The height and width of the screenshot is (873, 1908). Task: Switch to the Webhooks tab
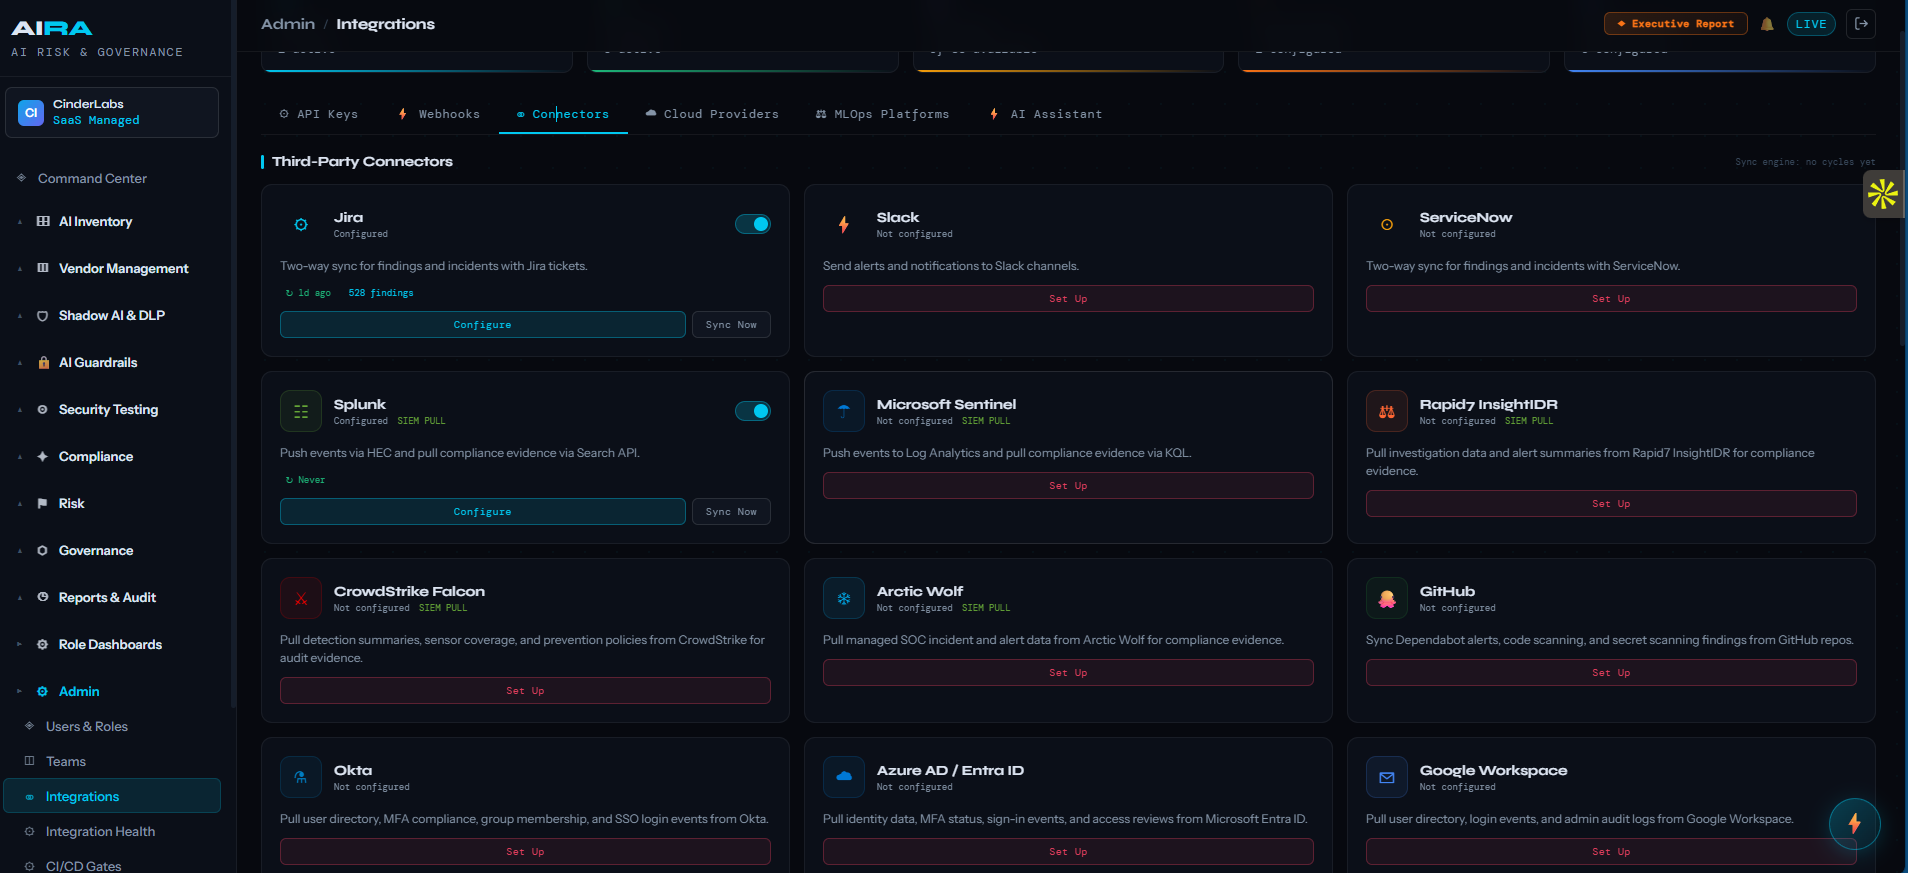(440, 114)
